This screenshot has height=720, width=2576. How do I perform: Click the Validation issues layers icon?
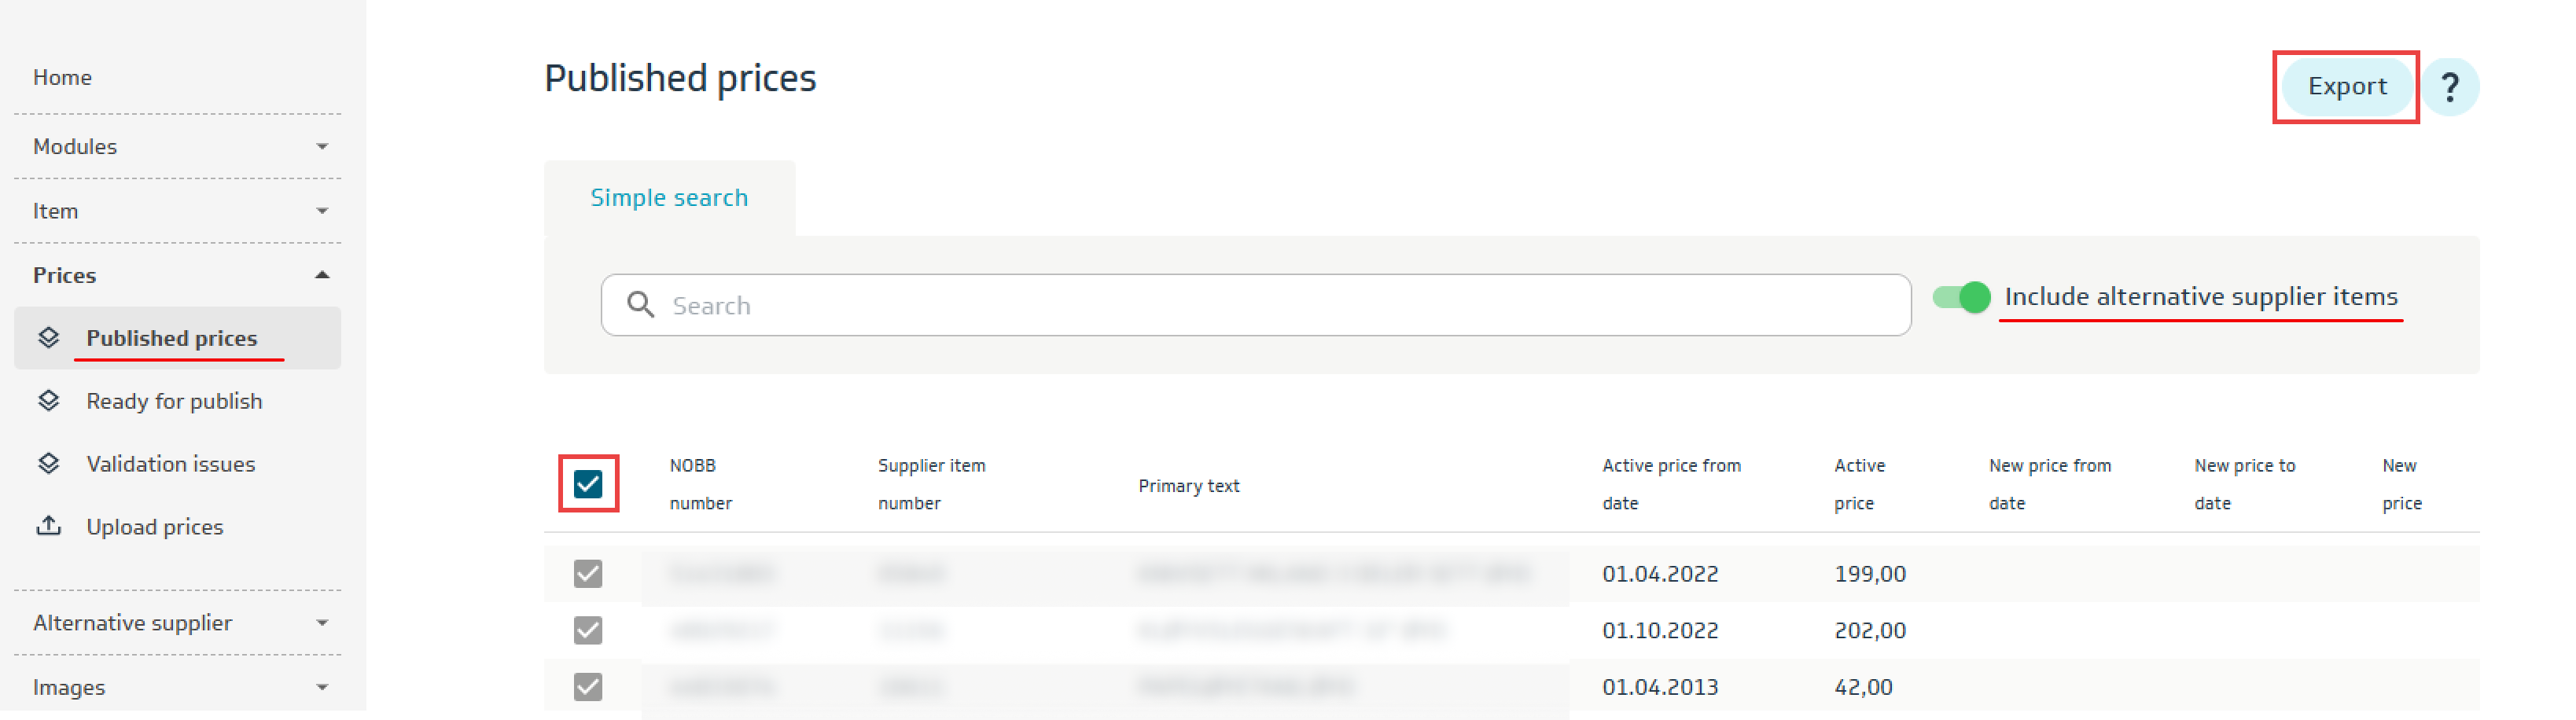click(48, 464)
